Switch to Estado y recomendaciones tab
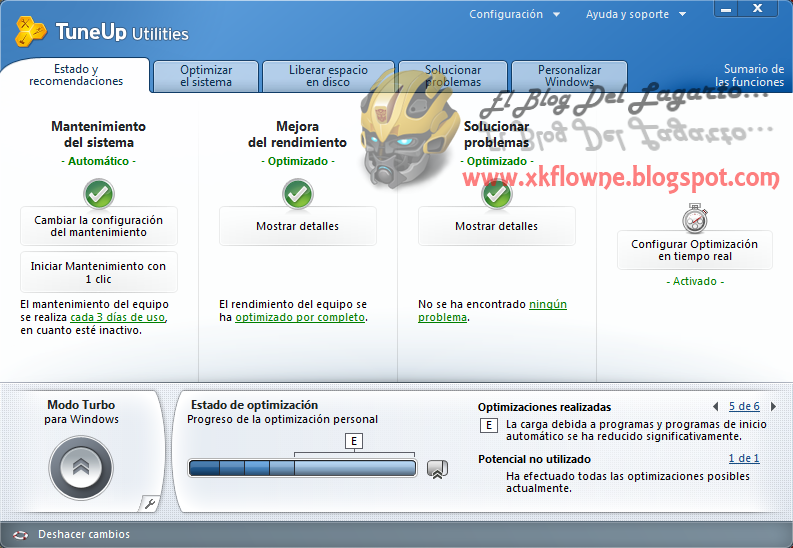 pos(76,75)
